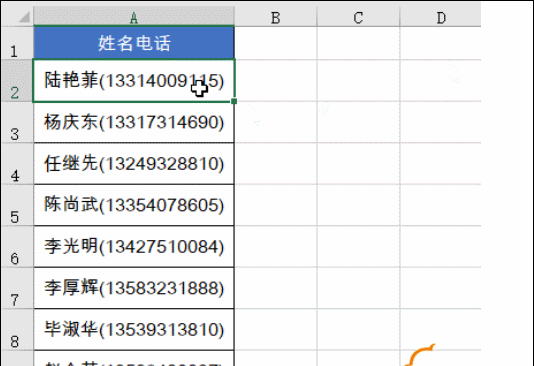This screenshot has width=534, height=366.
Task: Select row 8 header
Action: 17,330
